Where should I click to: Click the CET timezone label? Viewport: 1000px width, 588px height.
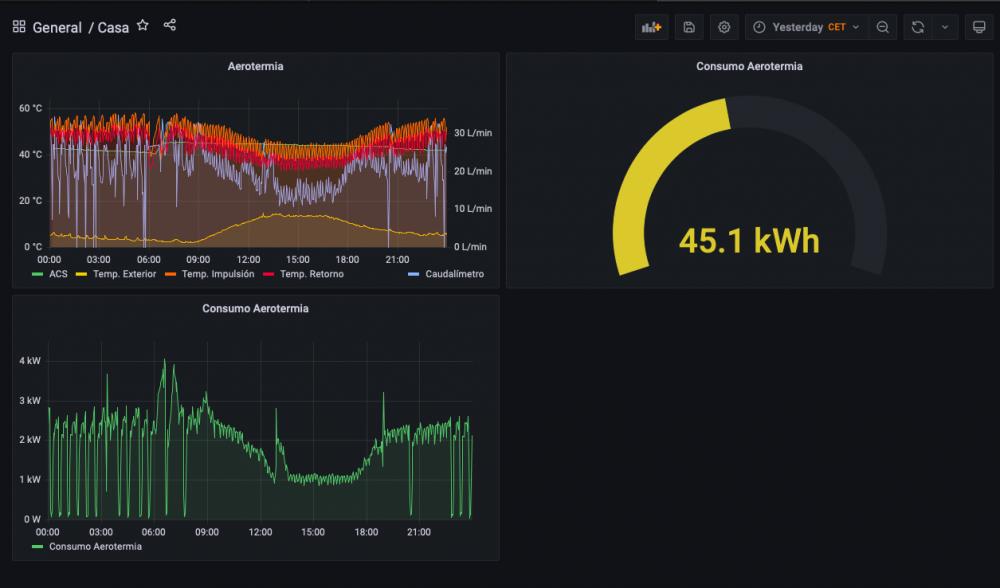[837, 27]
